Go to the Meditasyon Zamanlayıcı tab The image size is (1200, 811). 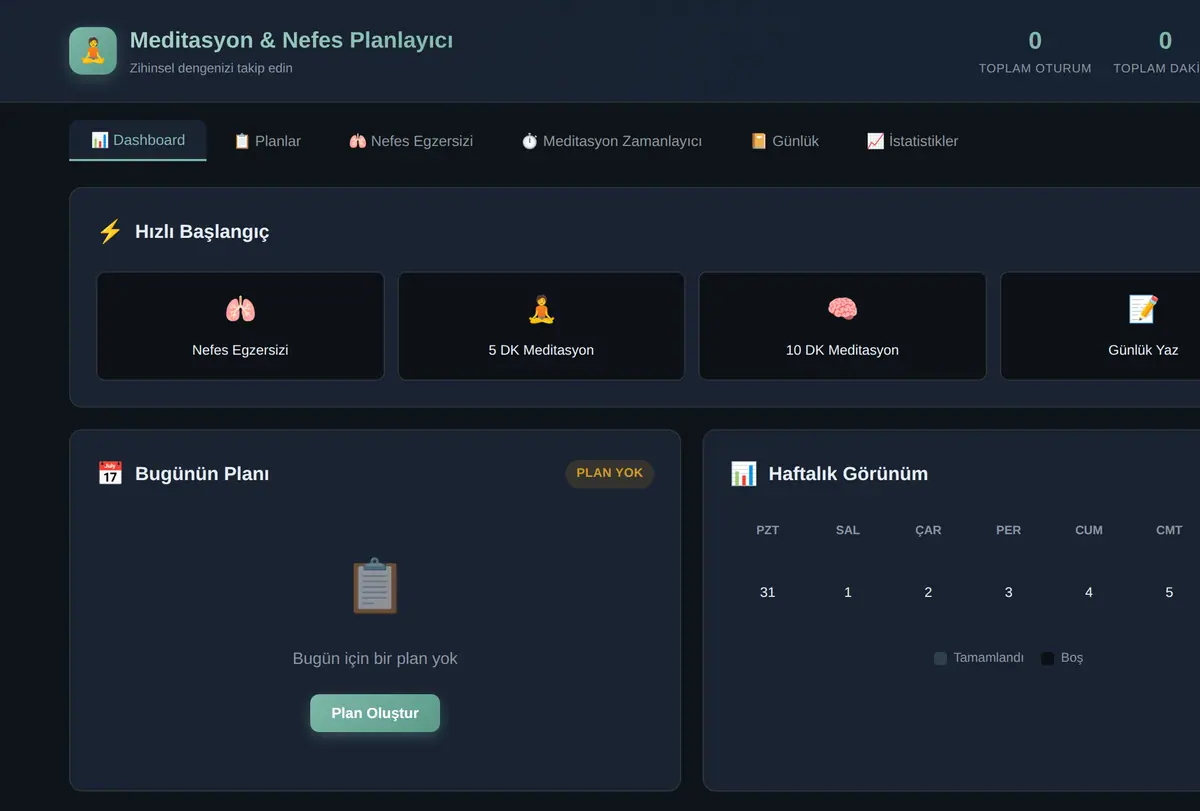[611, 141]
